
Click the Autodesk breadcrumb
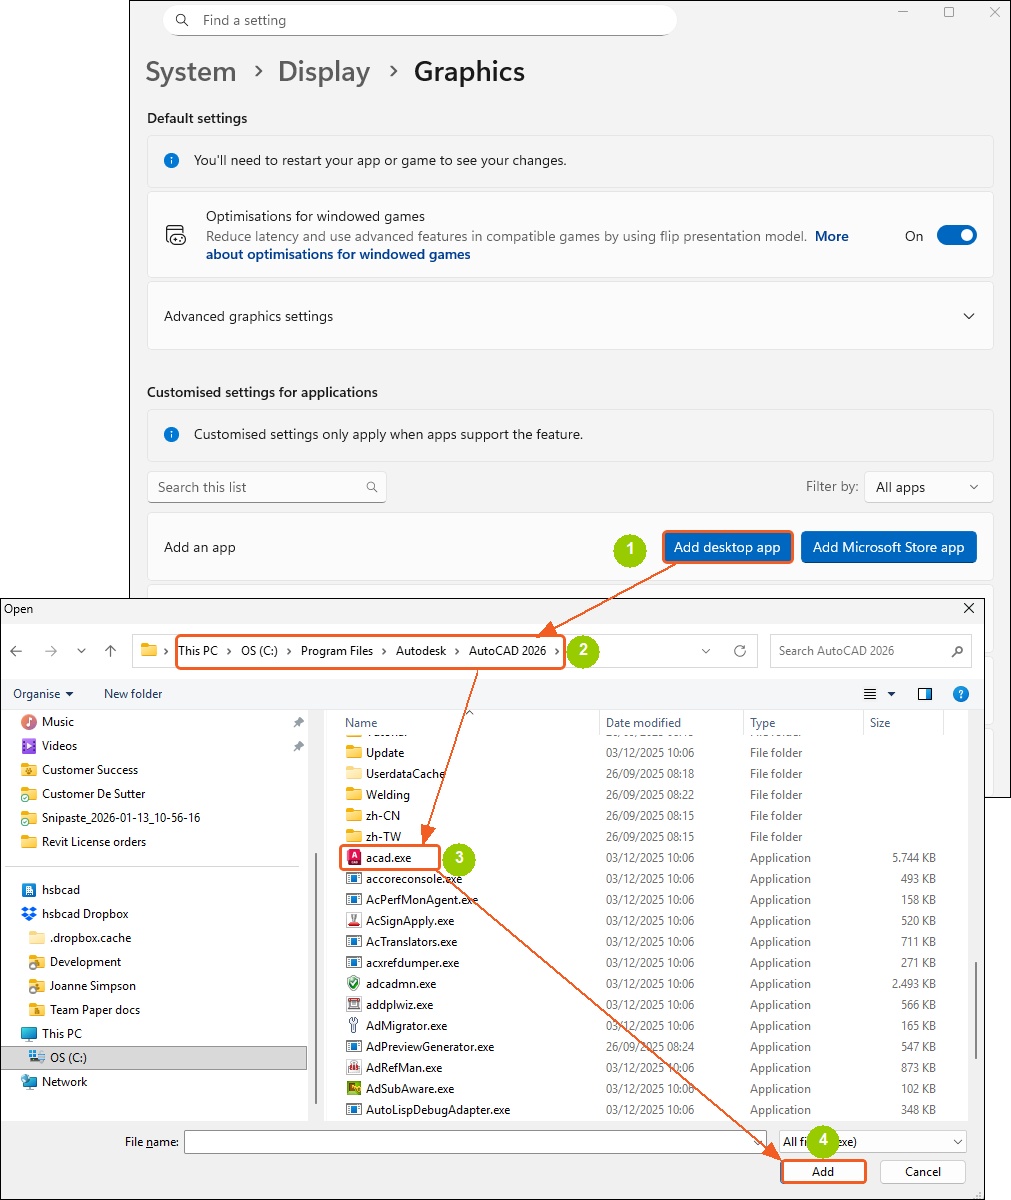(421, 651)
